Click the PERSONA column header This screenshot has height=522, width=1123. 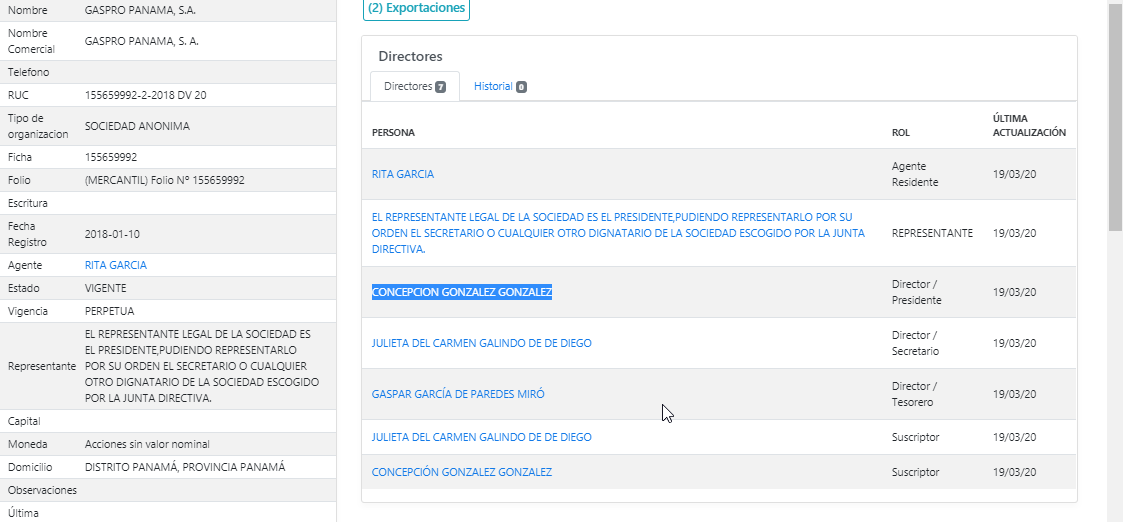(x=393, y=133)
